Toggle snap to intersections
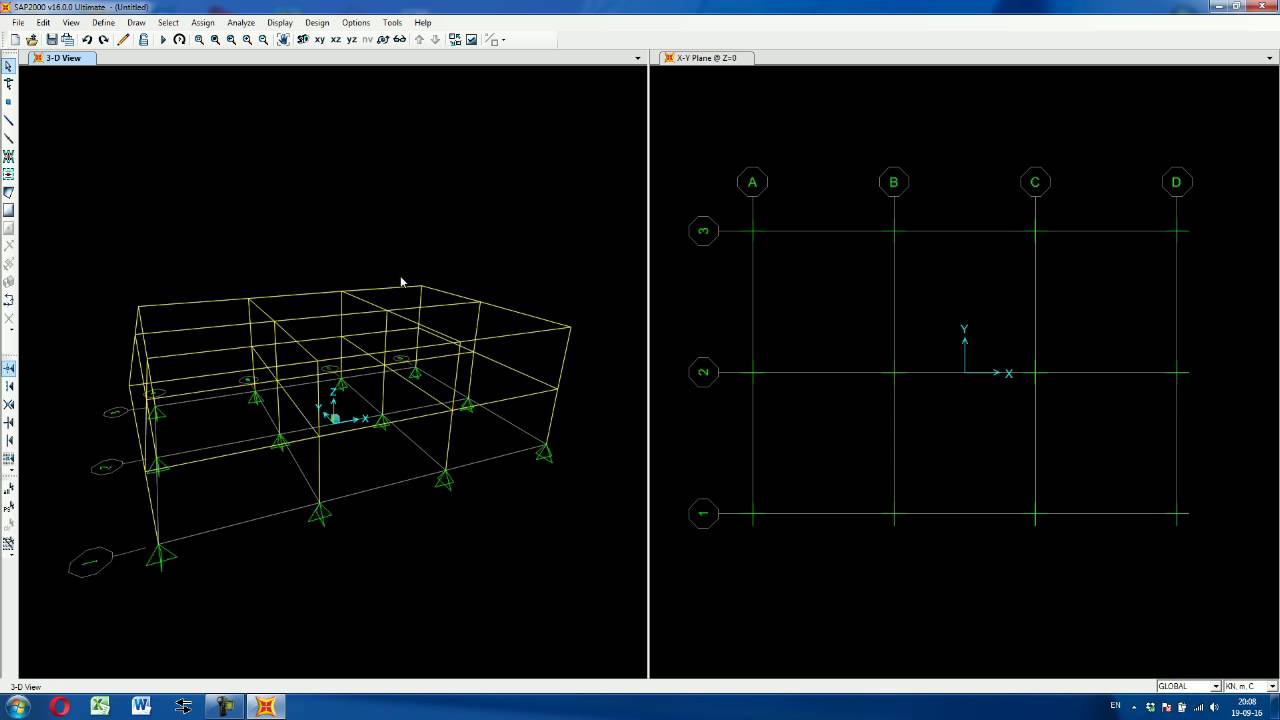The image size is (1280, 720). point(9,404)
